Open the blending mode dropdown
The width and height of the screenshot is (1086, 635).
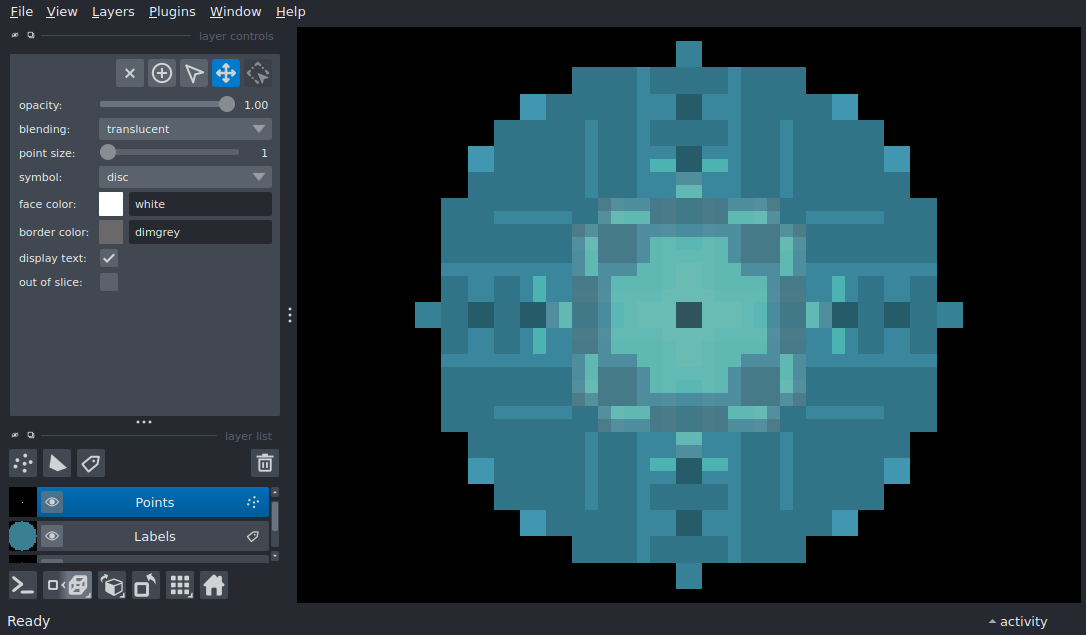click(x=186, y=129)
